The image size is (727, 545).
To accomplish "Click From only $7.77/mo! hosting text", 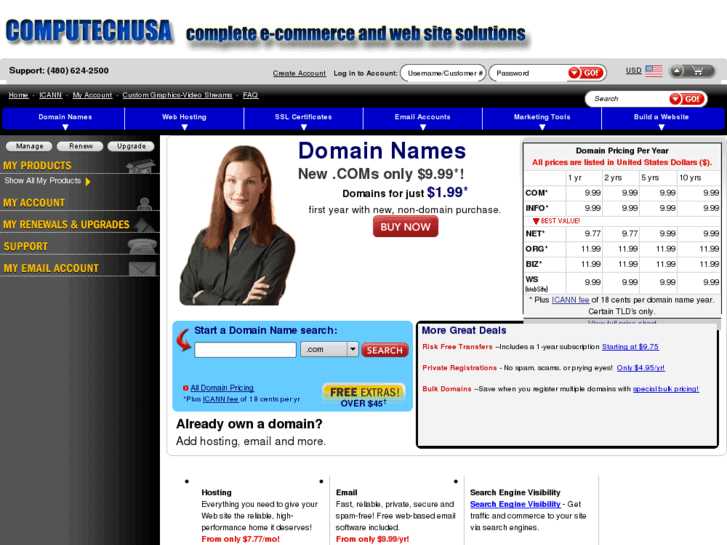I will 240,539.
